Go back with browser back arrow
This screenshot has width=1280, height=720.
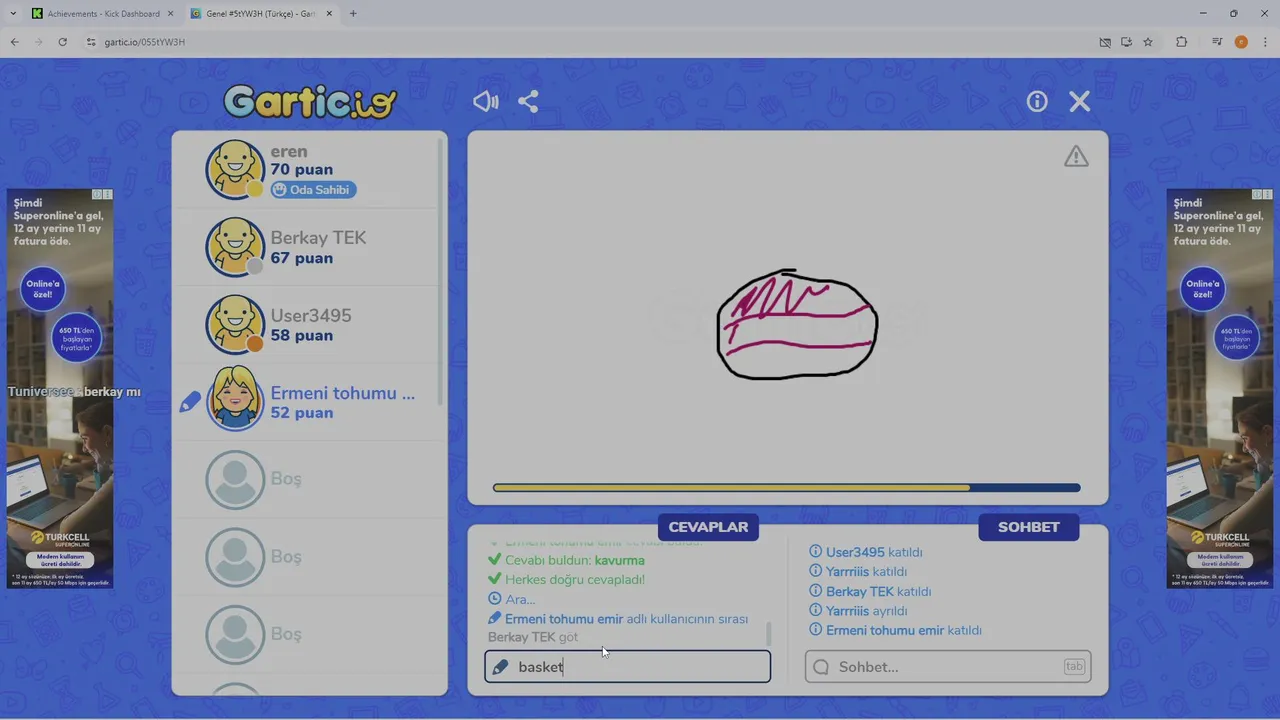(14, 42)
